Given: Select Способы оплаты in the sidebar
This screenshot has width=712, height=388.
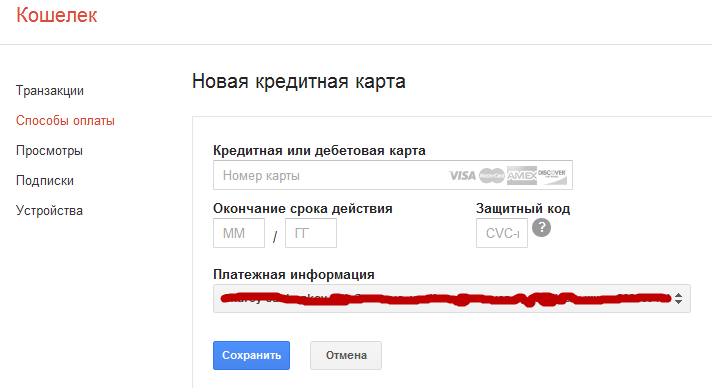Looking at the screenshot, I should [65, 120].
